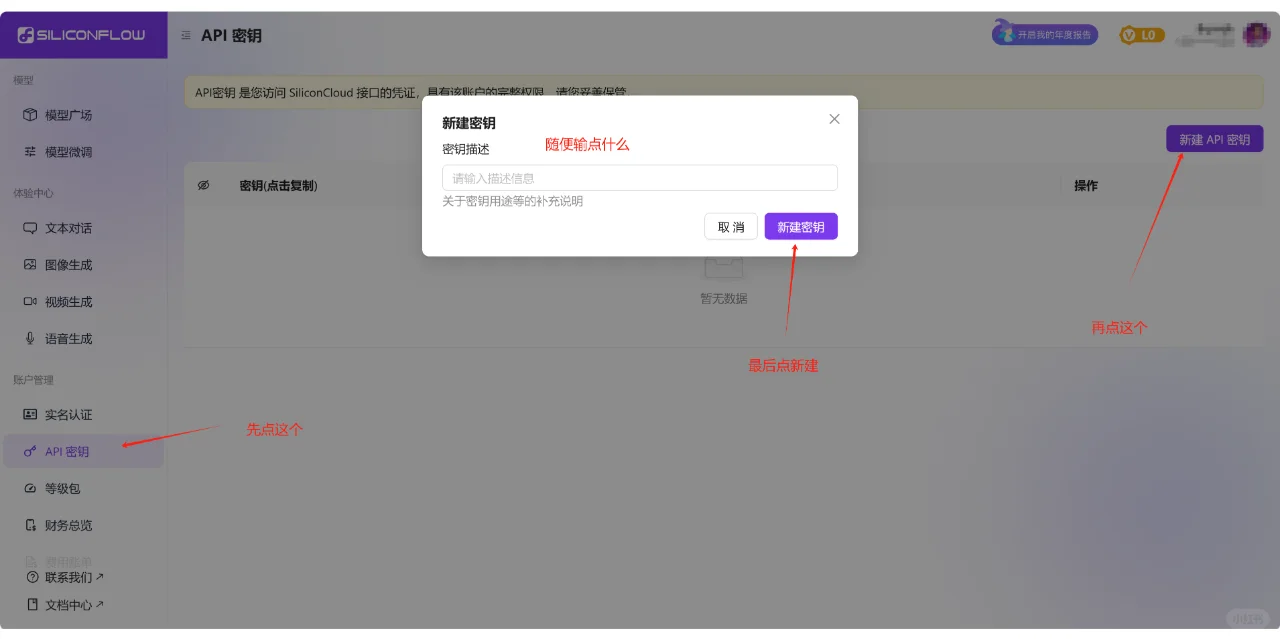Click the key description input field
This screenshot has width=1280, height=639.
click(x=640, y=177)
